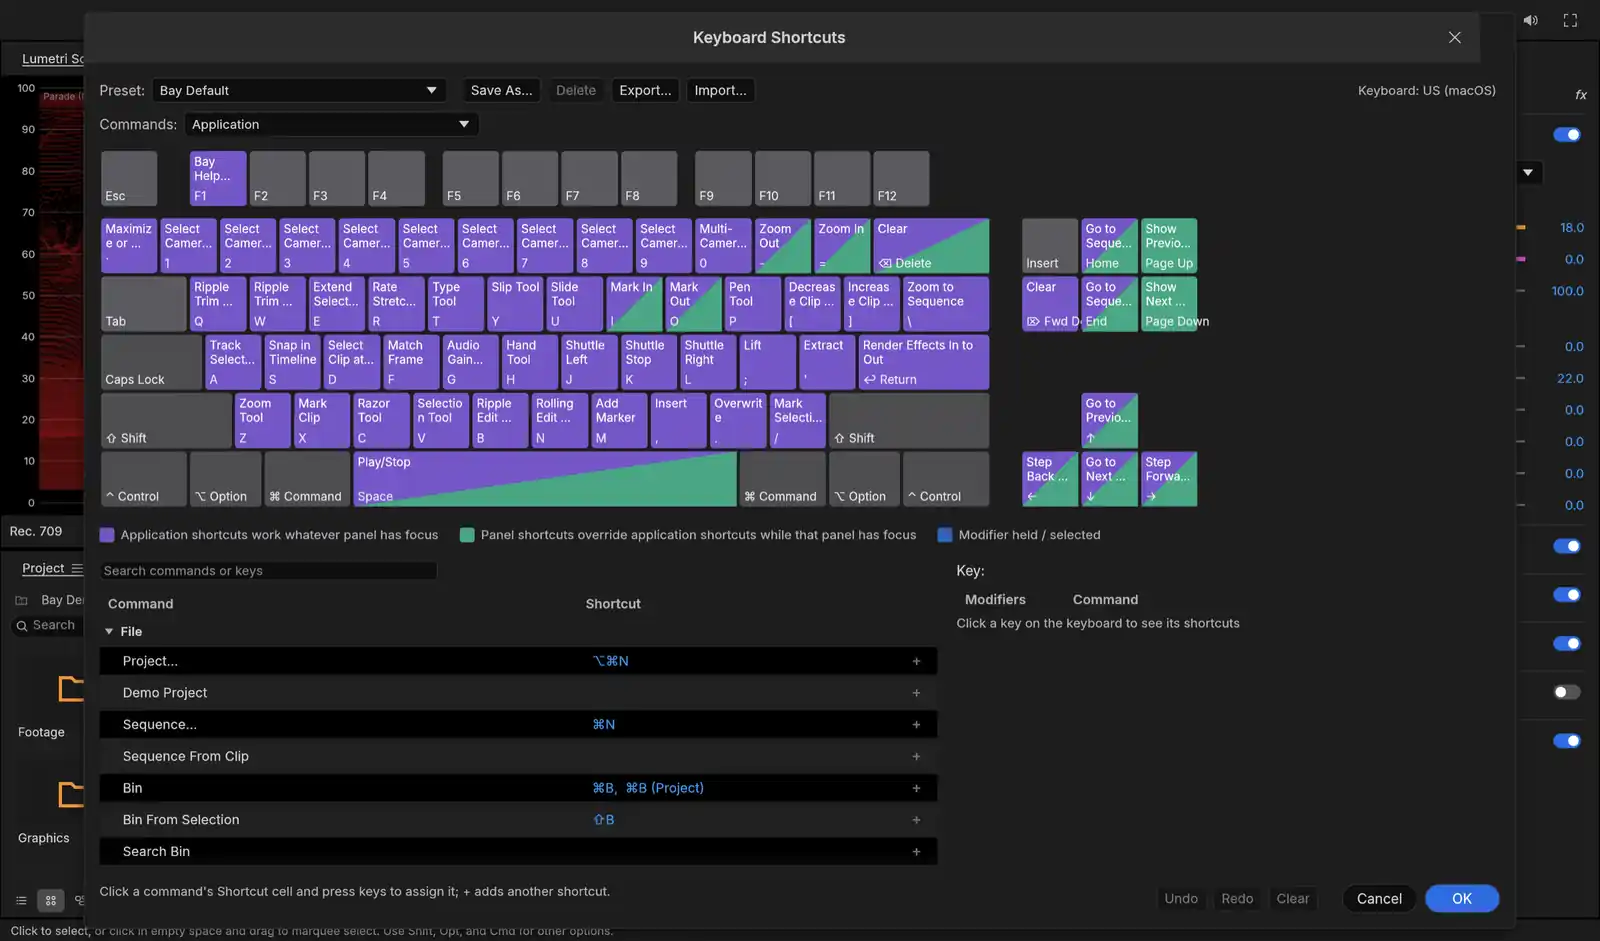
Task: Click the fx icon in the right panel
Action: pyautogui.click(x=1581, y=95)
